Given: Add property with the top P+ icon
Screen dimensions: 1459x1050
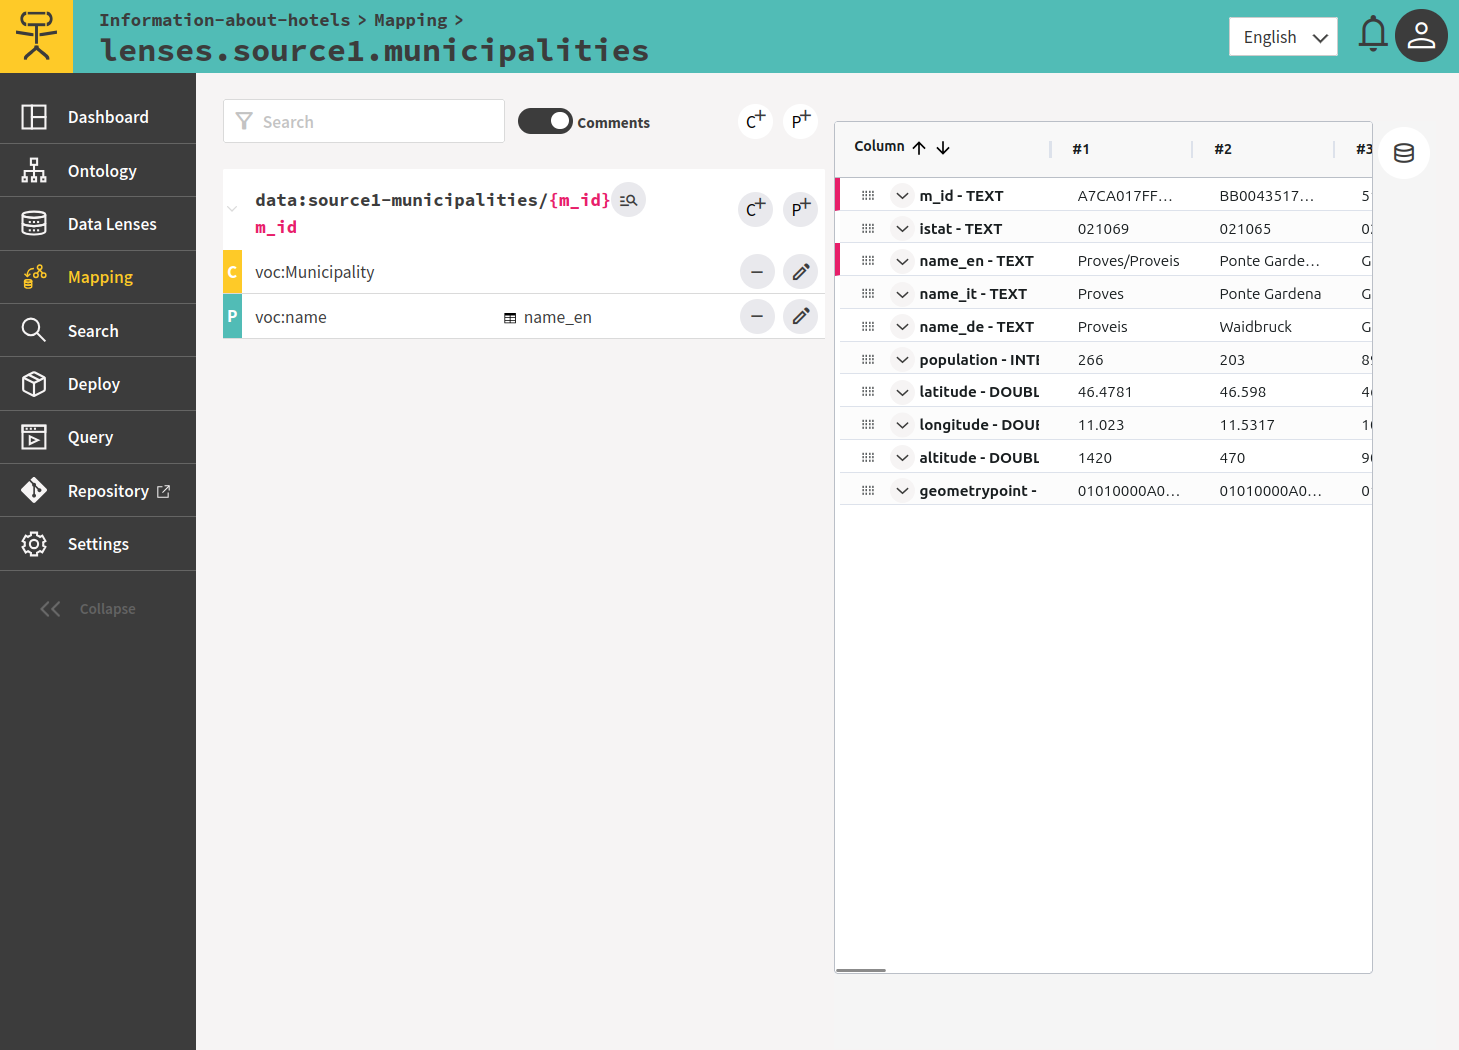Looking at the screenshot, I should [x=800, y=121].
